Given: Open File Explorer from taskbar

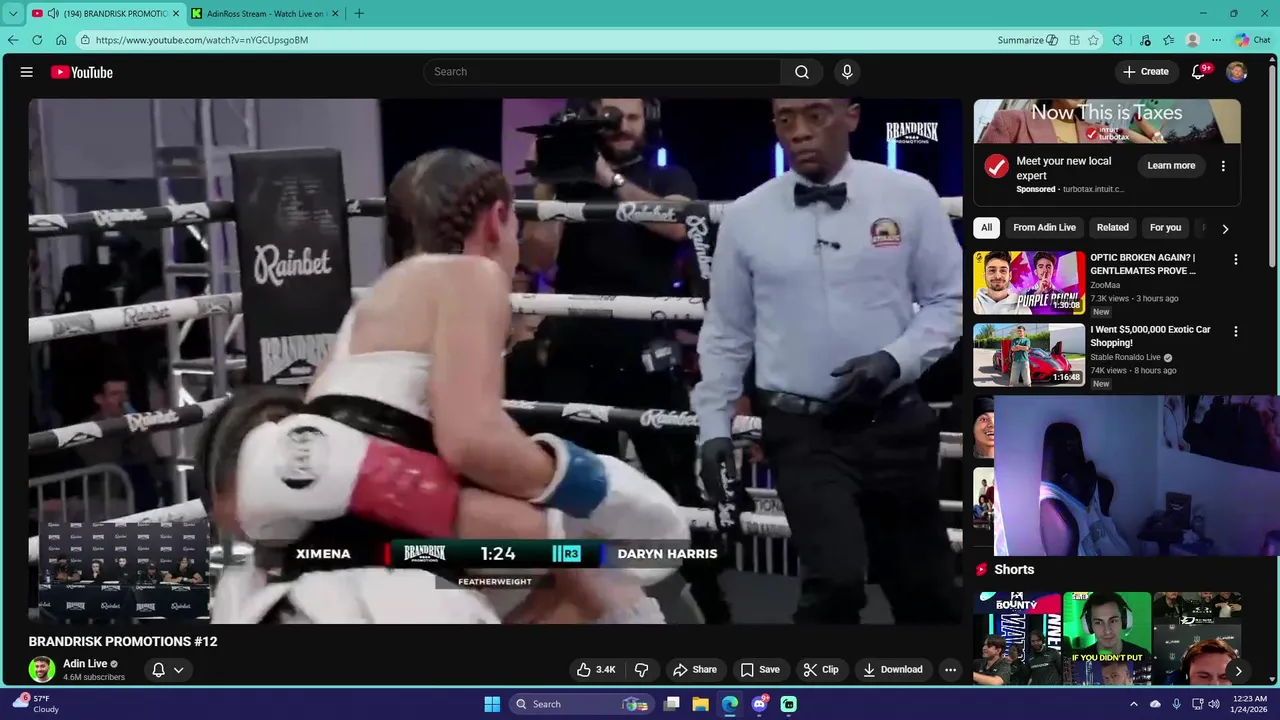Looking at the screenshot, I should [700, 704].
